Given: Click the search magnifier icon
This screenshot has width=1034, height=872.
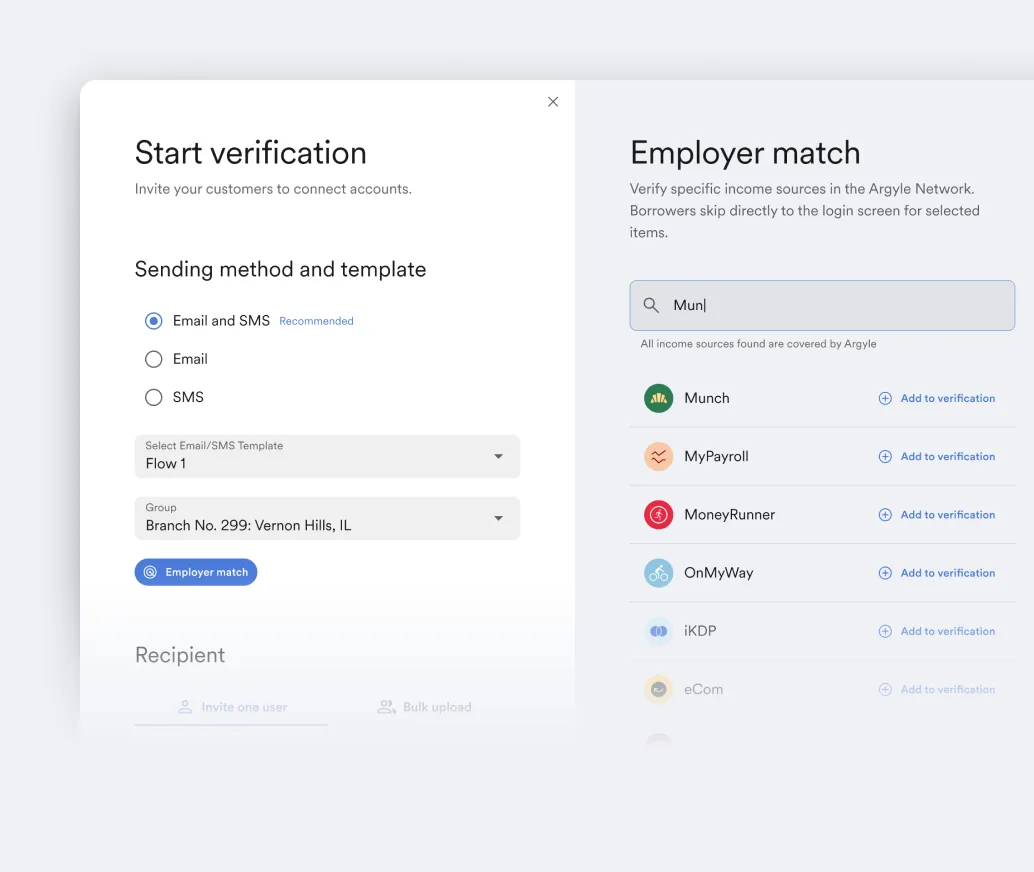Looking at the screenshot, I should pyautogui.click(x=651, y=306).
